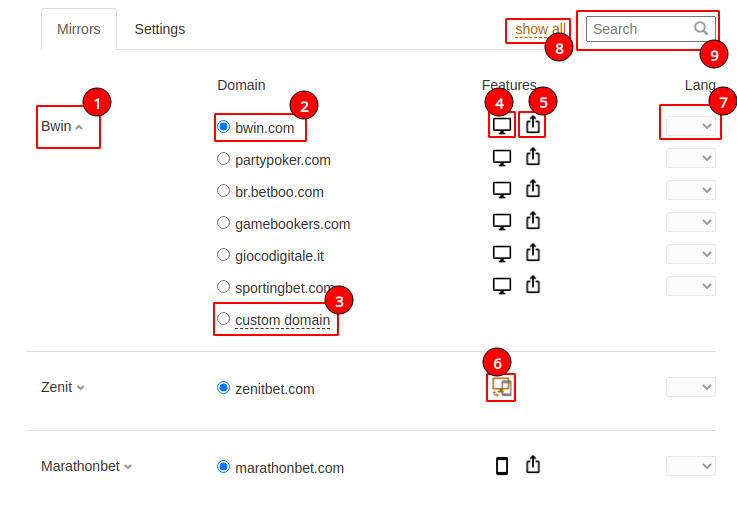The width and height of the screenshot is (737, 506).
Task: Expand the Zenit bookmaker group
Action: [63, 387]
